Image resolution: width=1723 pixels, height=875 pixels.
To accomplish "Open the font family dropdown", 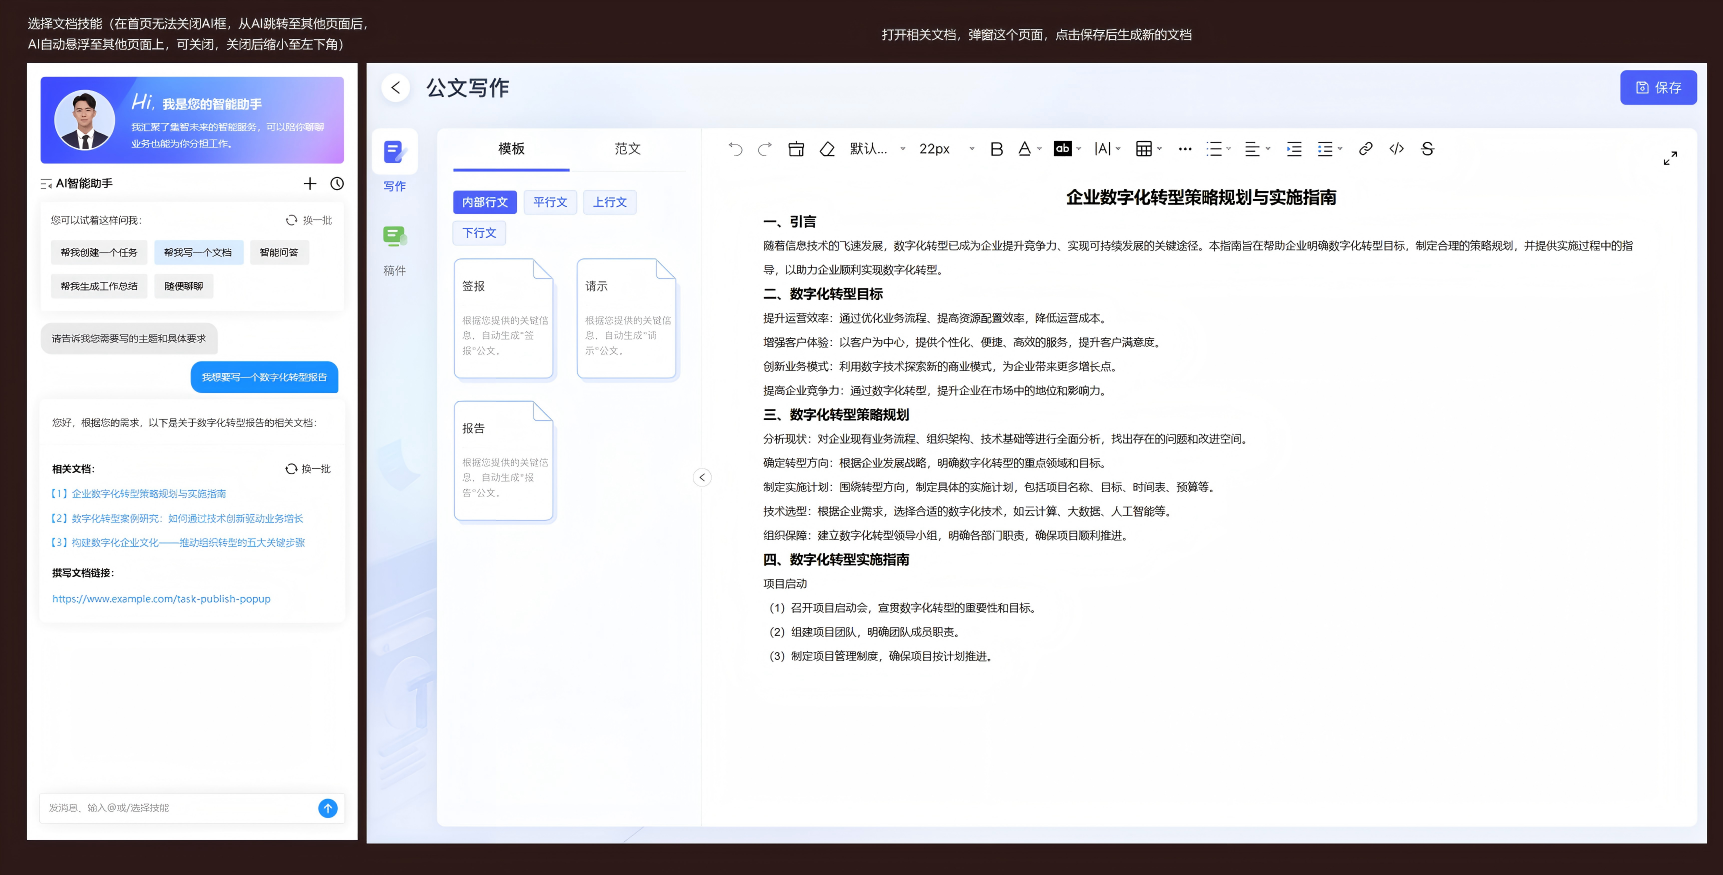I will click(877, 149).
